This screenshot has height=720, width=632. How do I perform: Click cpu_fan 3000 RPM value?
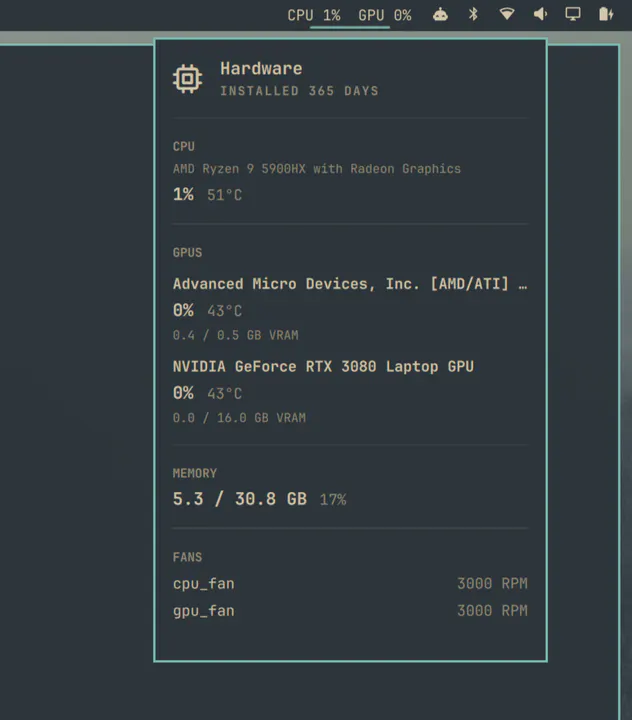coord(492,584)
